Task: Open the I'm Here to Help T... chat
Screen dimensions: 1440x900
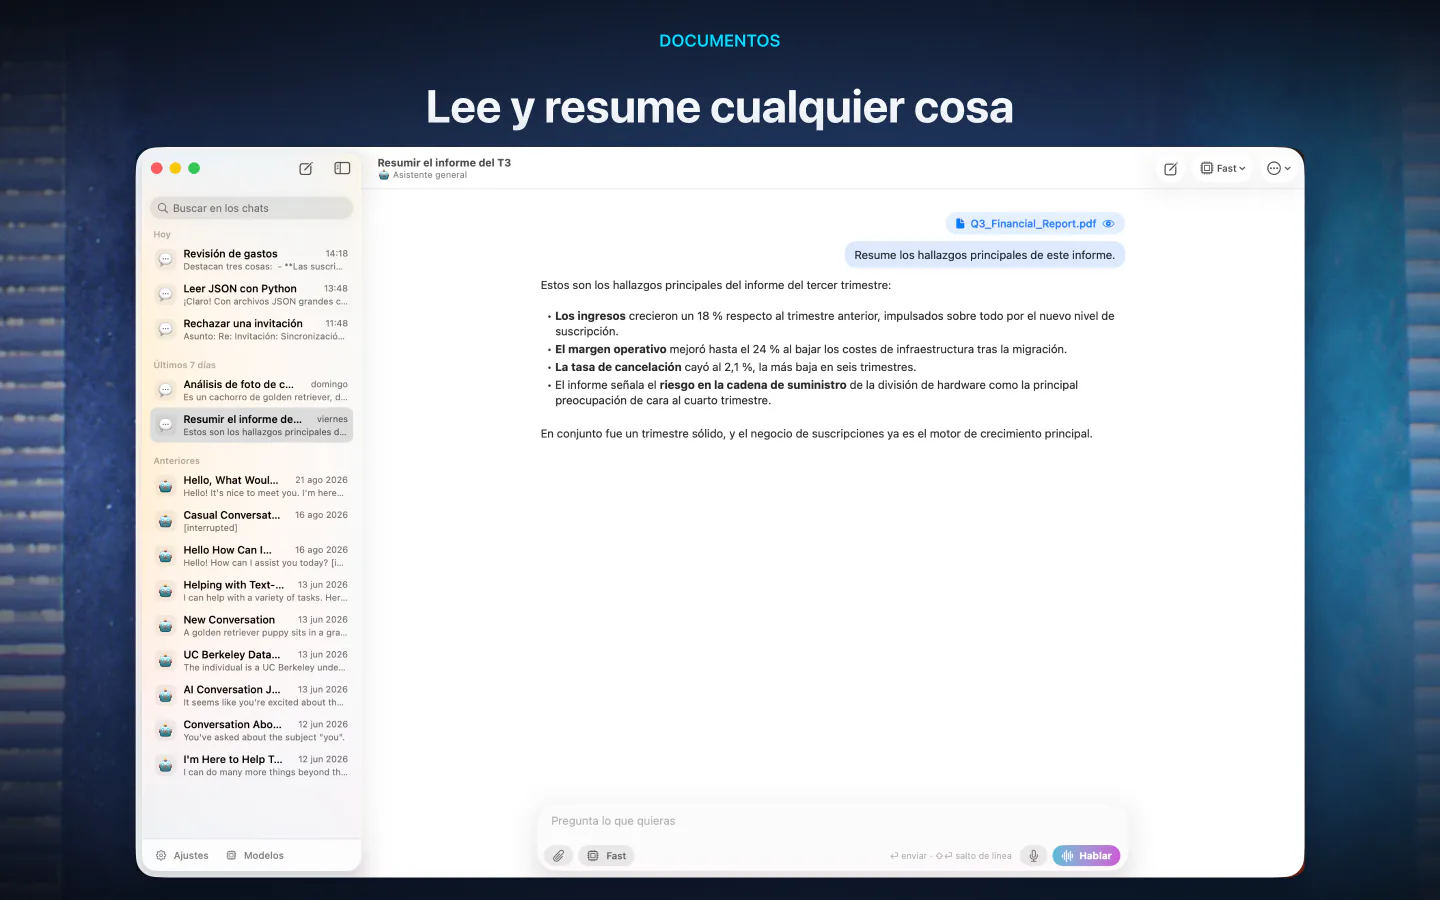Action: click(252, 766)
